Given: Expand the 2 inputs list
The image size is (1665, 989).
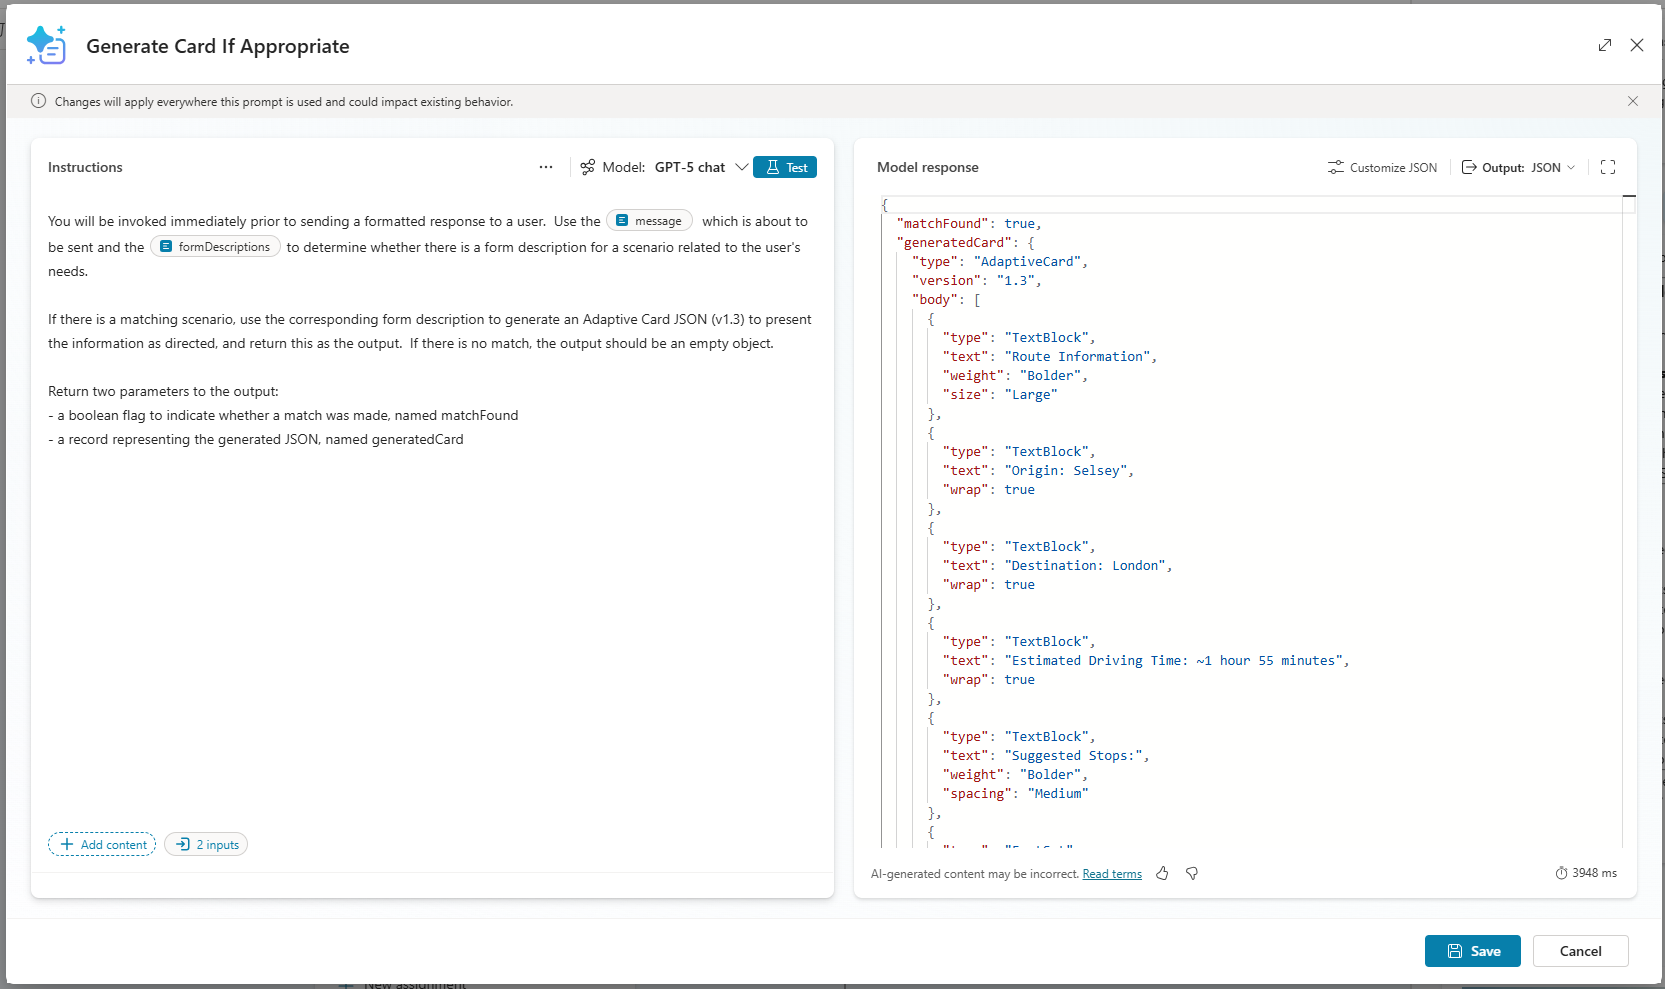Looking at the screenshot, I should tap(206, 844).
